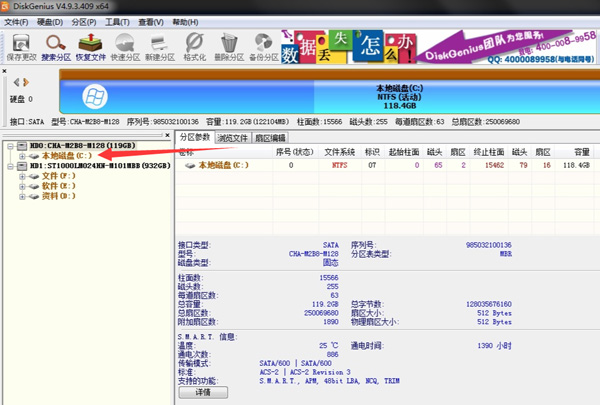Viewport: 600px width, 405px height.
Task: Collapse the HD1:ST1000LM024 disk node
Action: click(9, 165)
